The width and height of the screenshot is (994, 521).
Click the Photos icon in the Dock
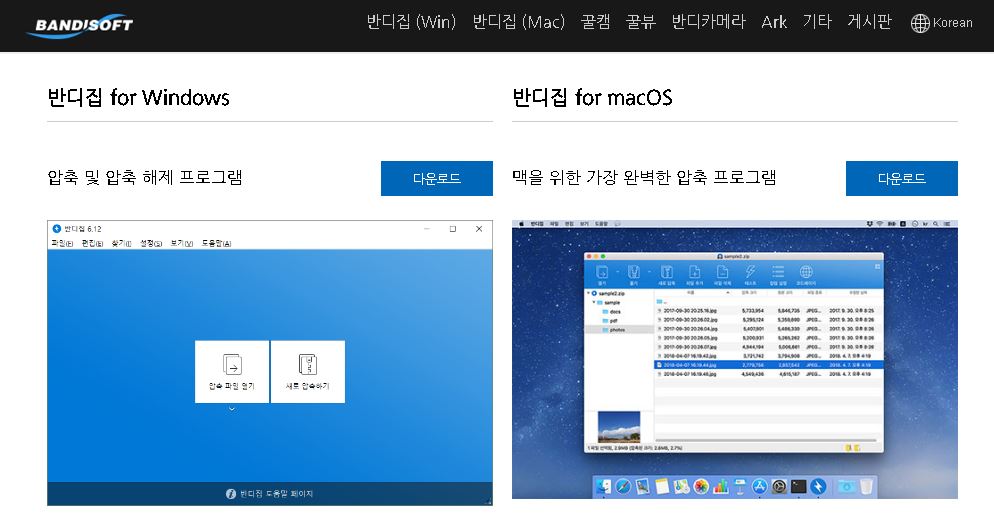(x=700, y=486)
